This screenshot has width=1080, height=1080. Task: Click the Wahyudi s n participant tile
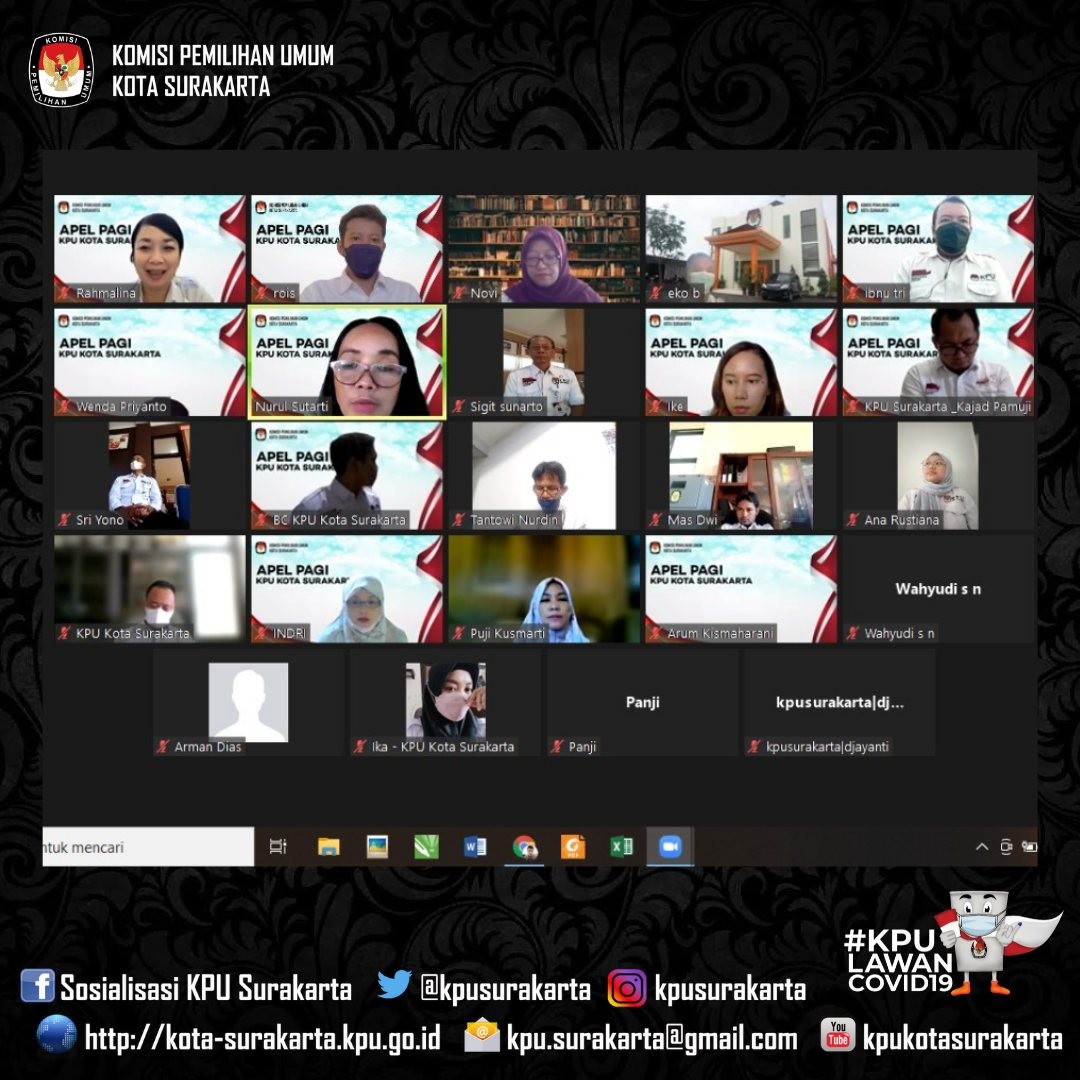(938, 588)
